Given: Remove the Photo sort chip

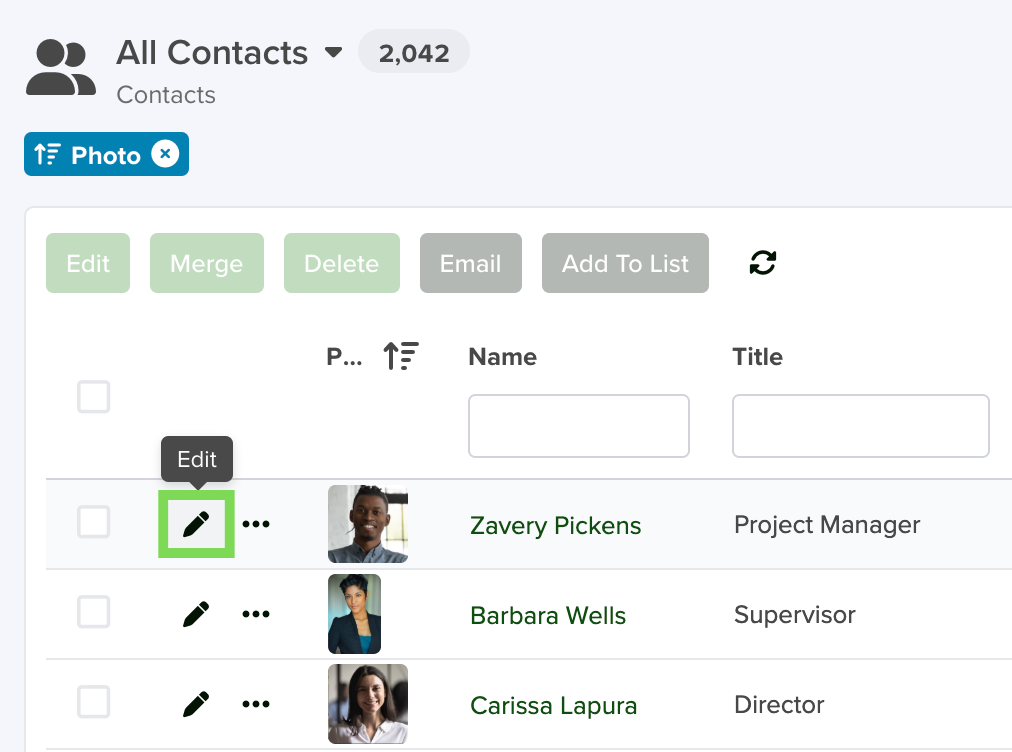Looking at the screenshot, I should (x=165, y=154).
